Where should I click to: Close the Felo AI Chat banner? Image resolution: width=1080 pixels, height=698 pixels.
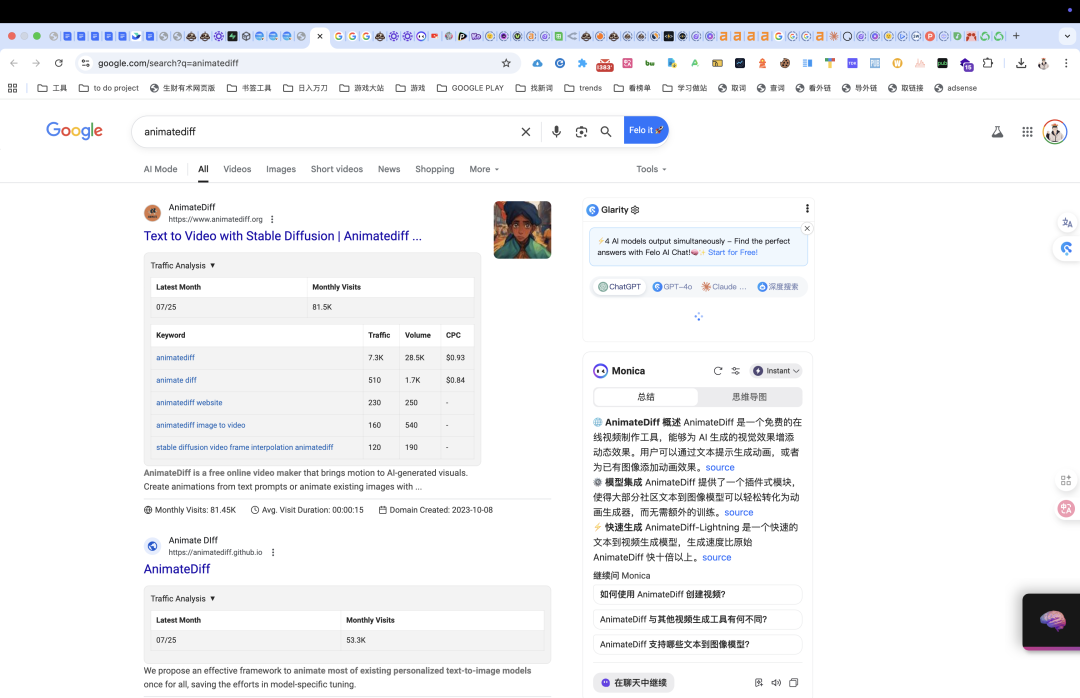807,228
